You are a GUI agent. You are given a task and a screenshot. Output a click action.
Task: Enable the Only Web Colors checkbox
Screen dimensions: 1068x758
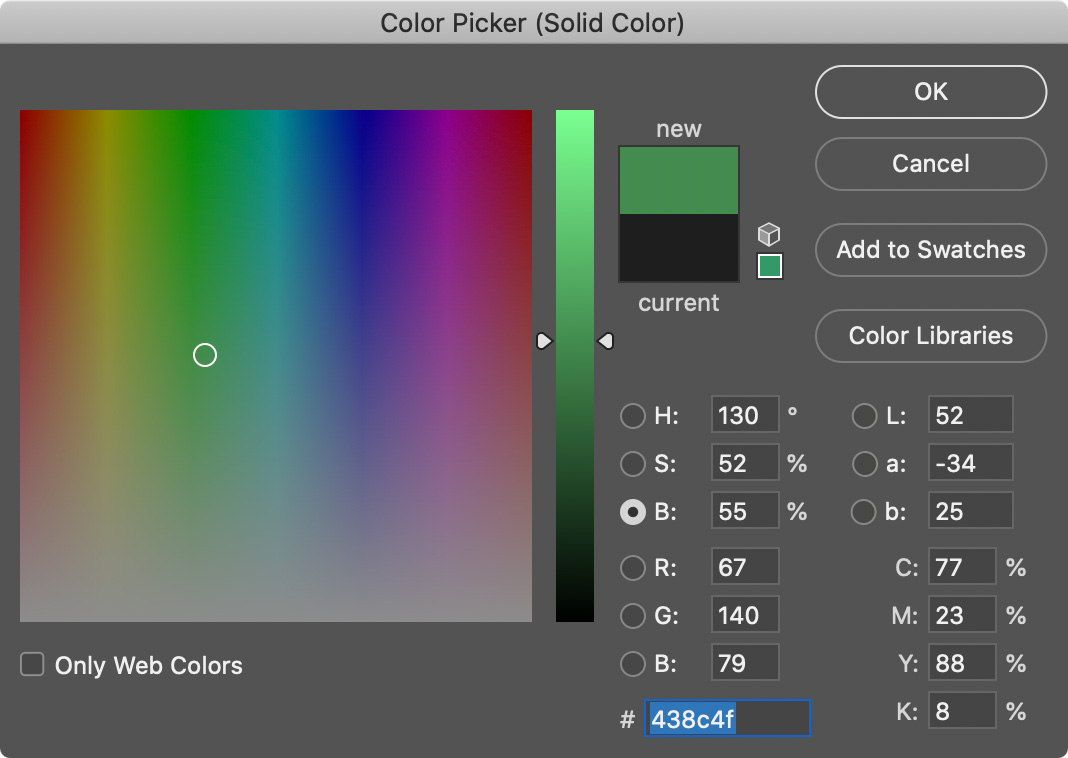[x=33, y=665]
